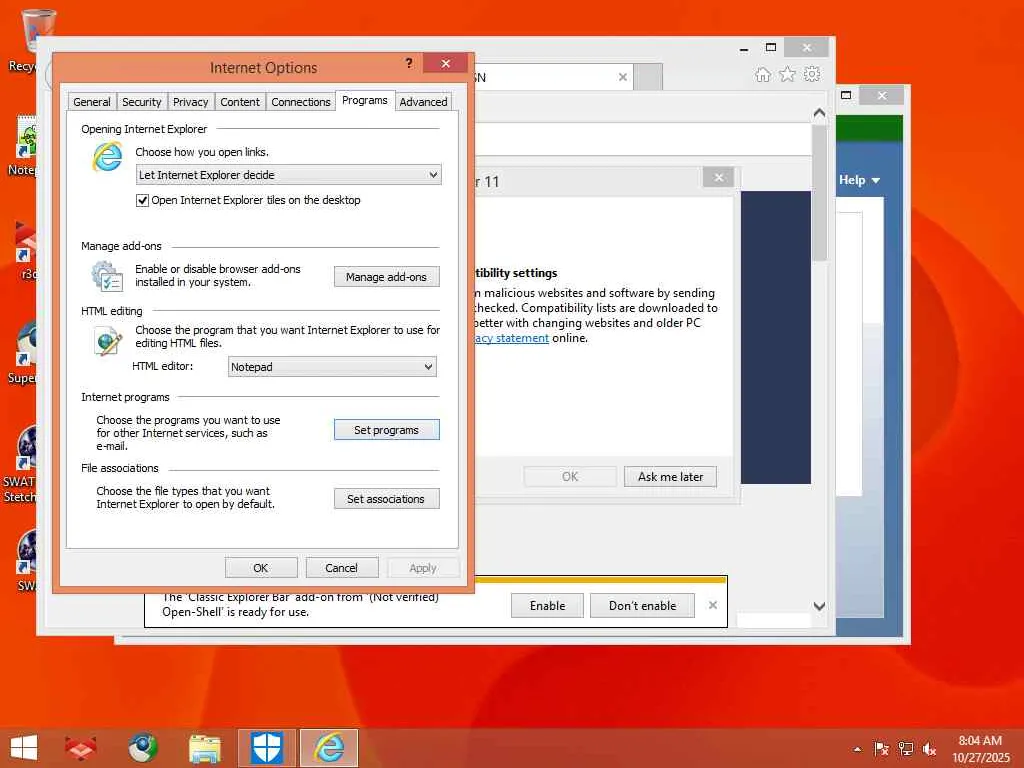Click the muted volume tray icon
Screen dimensions: 1024x768
click(x=929, y=749)
